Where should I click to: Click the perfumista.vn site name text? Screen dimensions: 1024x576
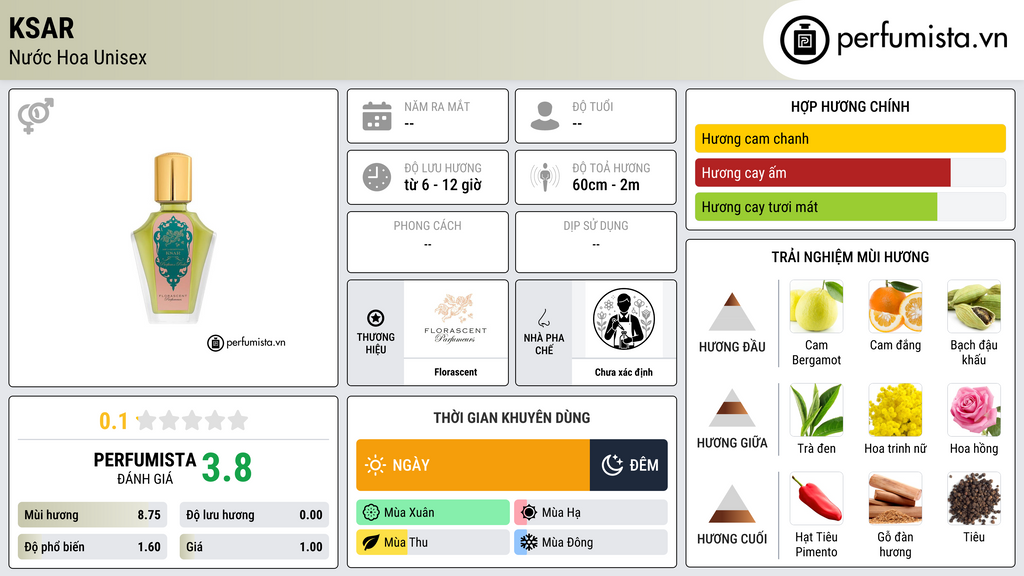(x=922, y=39)
